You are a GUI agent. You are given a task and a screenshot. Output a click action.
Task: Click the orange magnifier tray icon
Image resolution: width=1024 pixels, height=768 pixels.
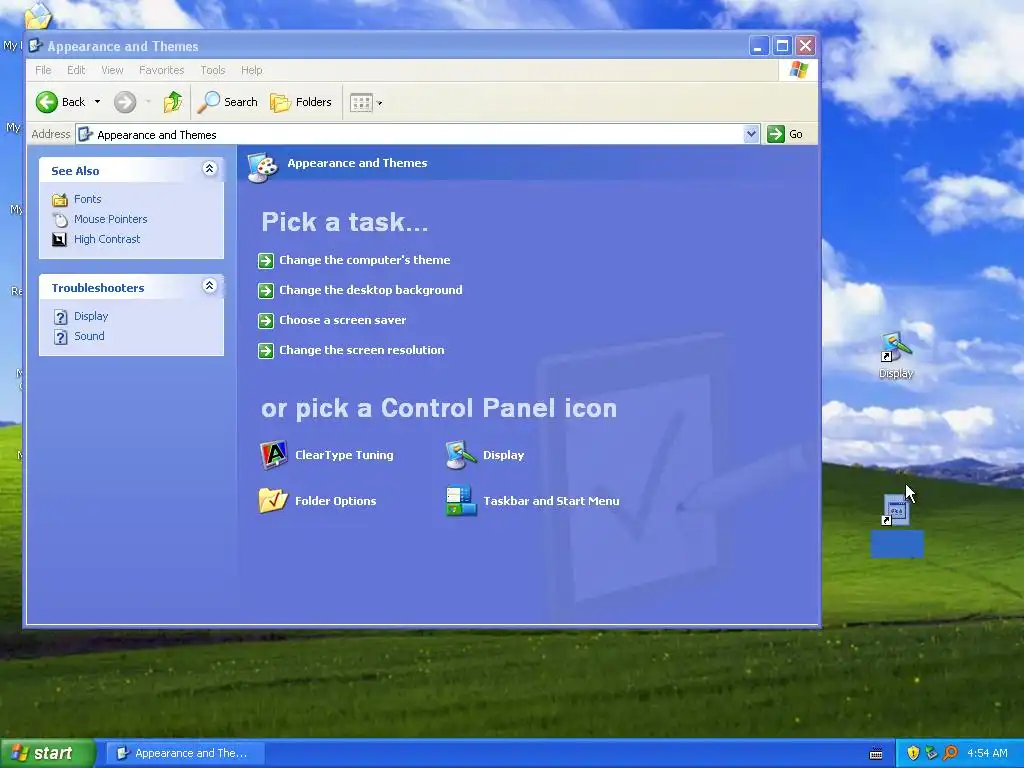(950, 753)
